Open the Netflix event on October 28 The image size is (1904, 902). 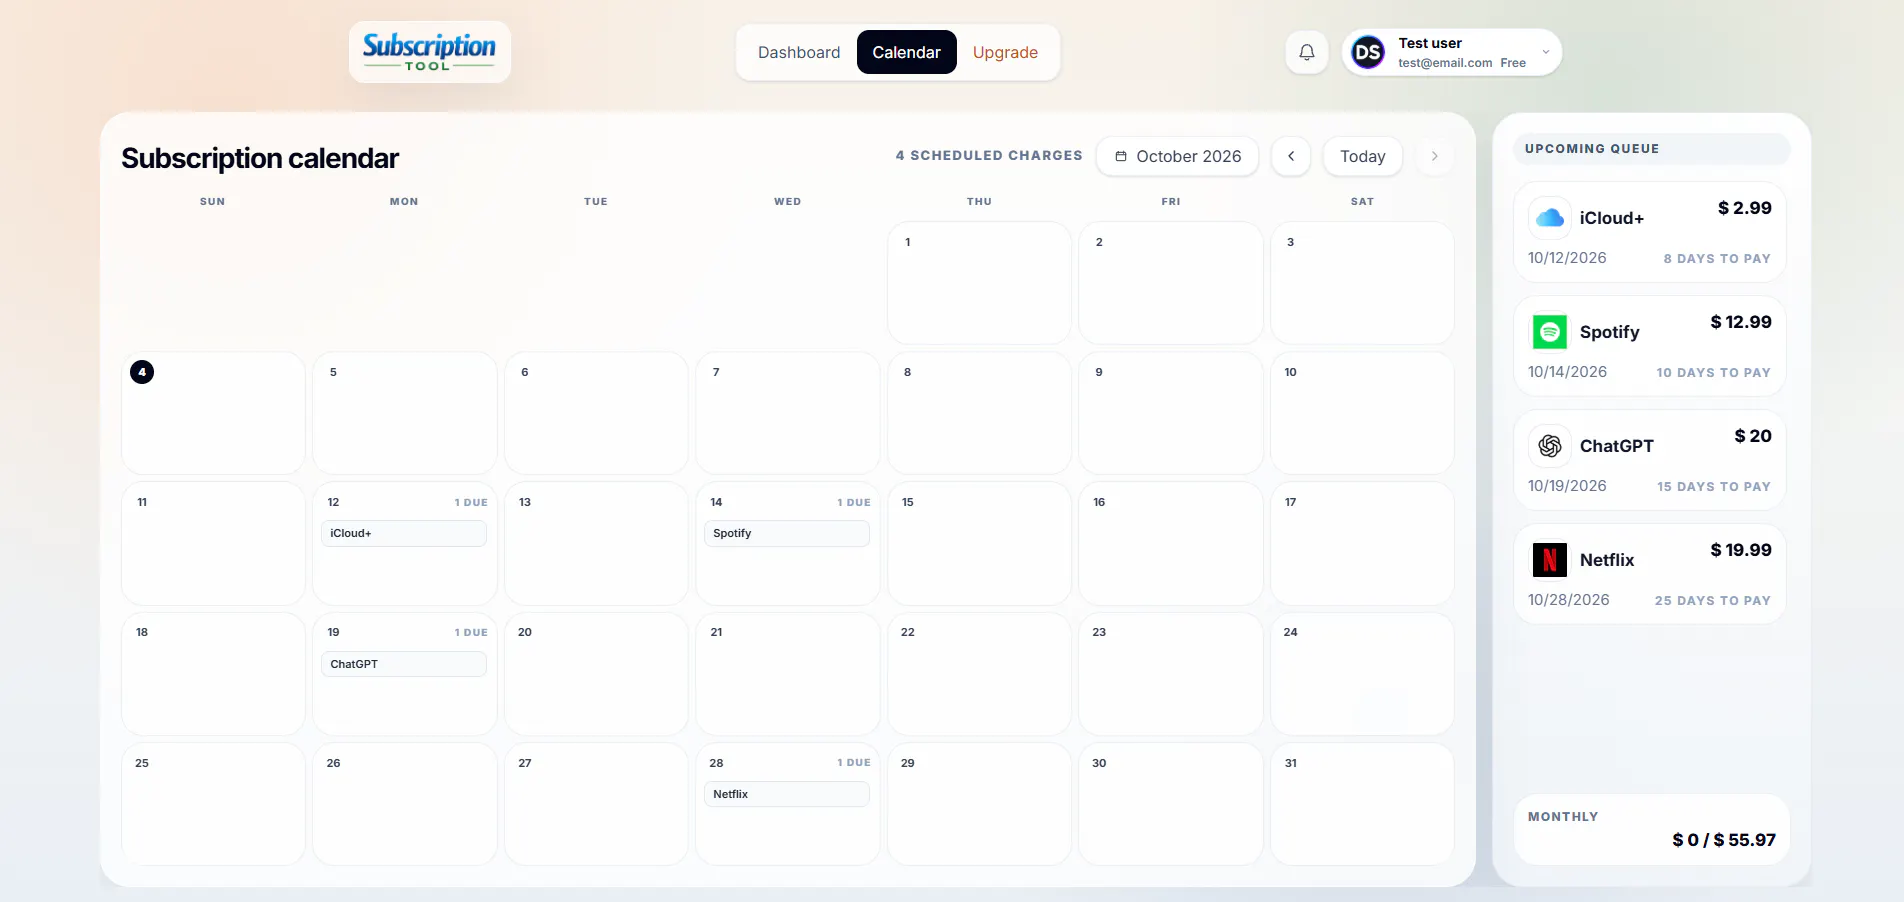[x=787, y=794]
